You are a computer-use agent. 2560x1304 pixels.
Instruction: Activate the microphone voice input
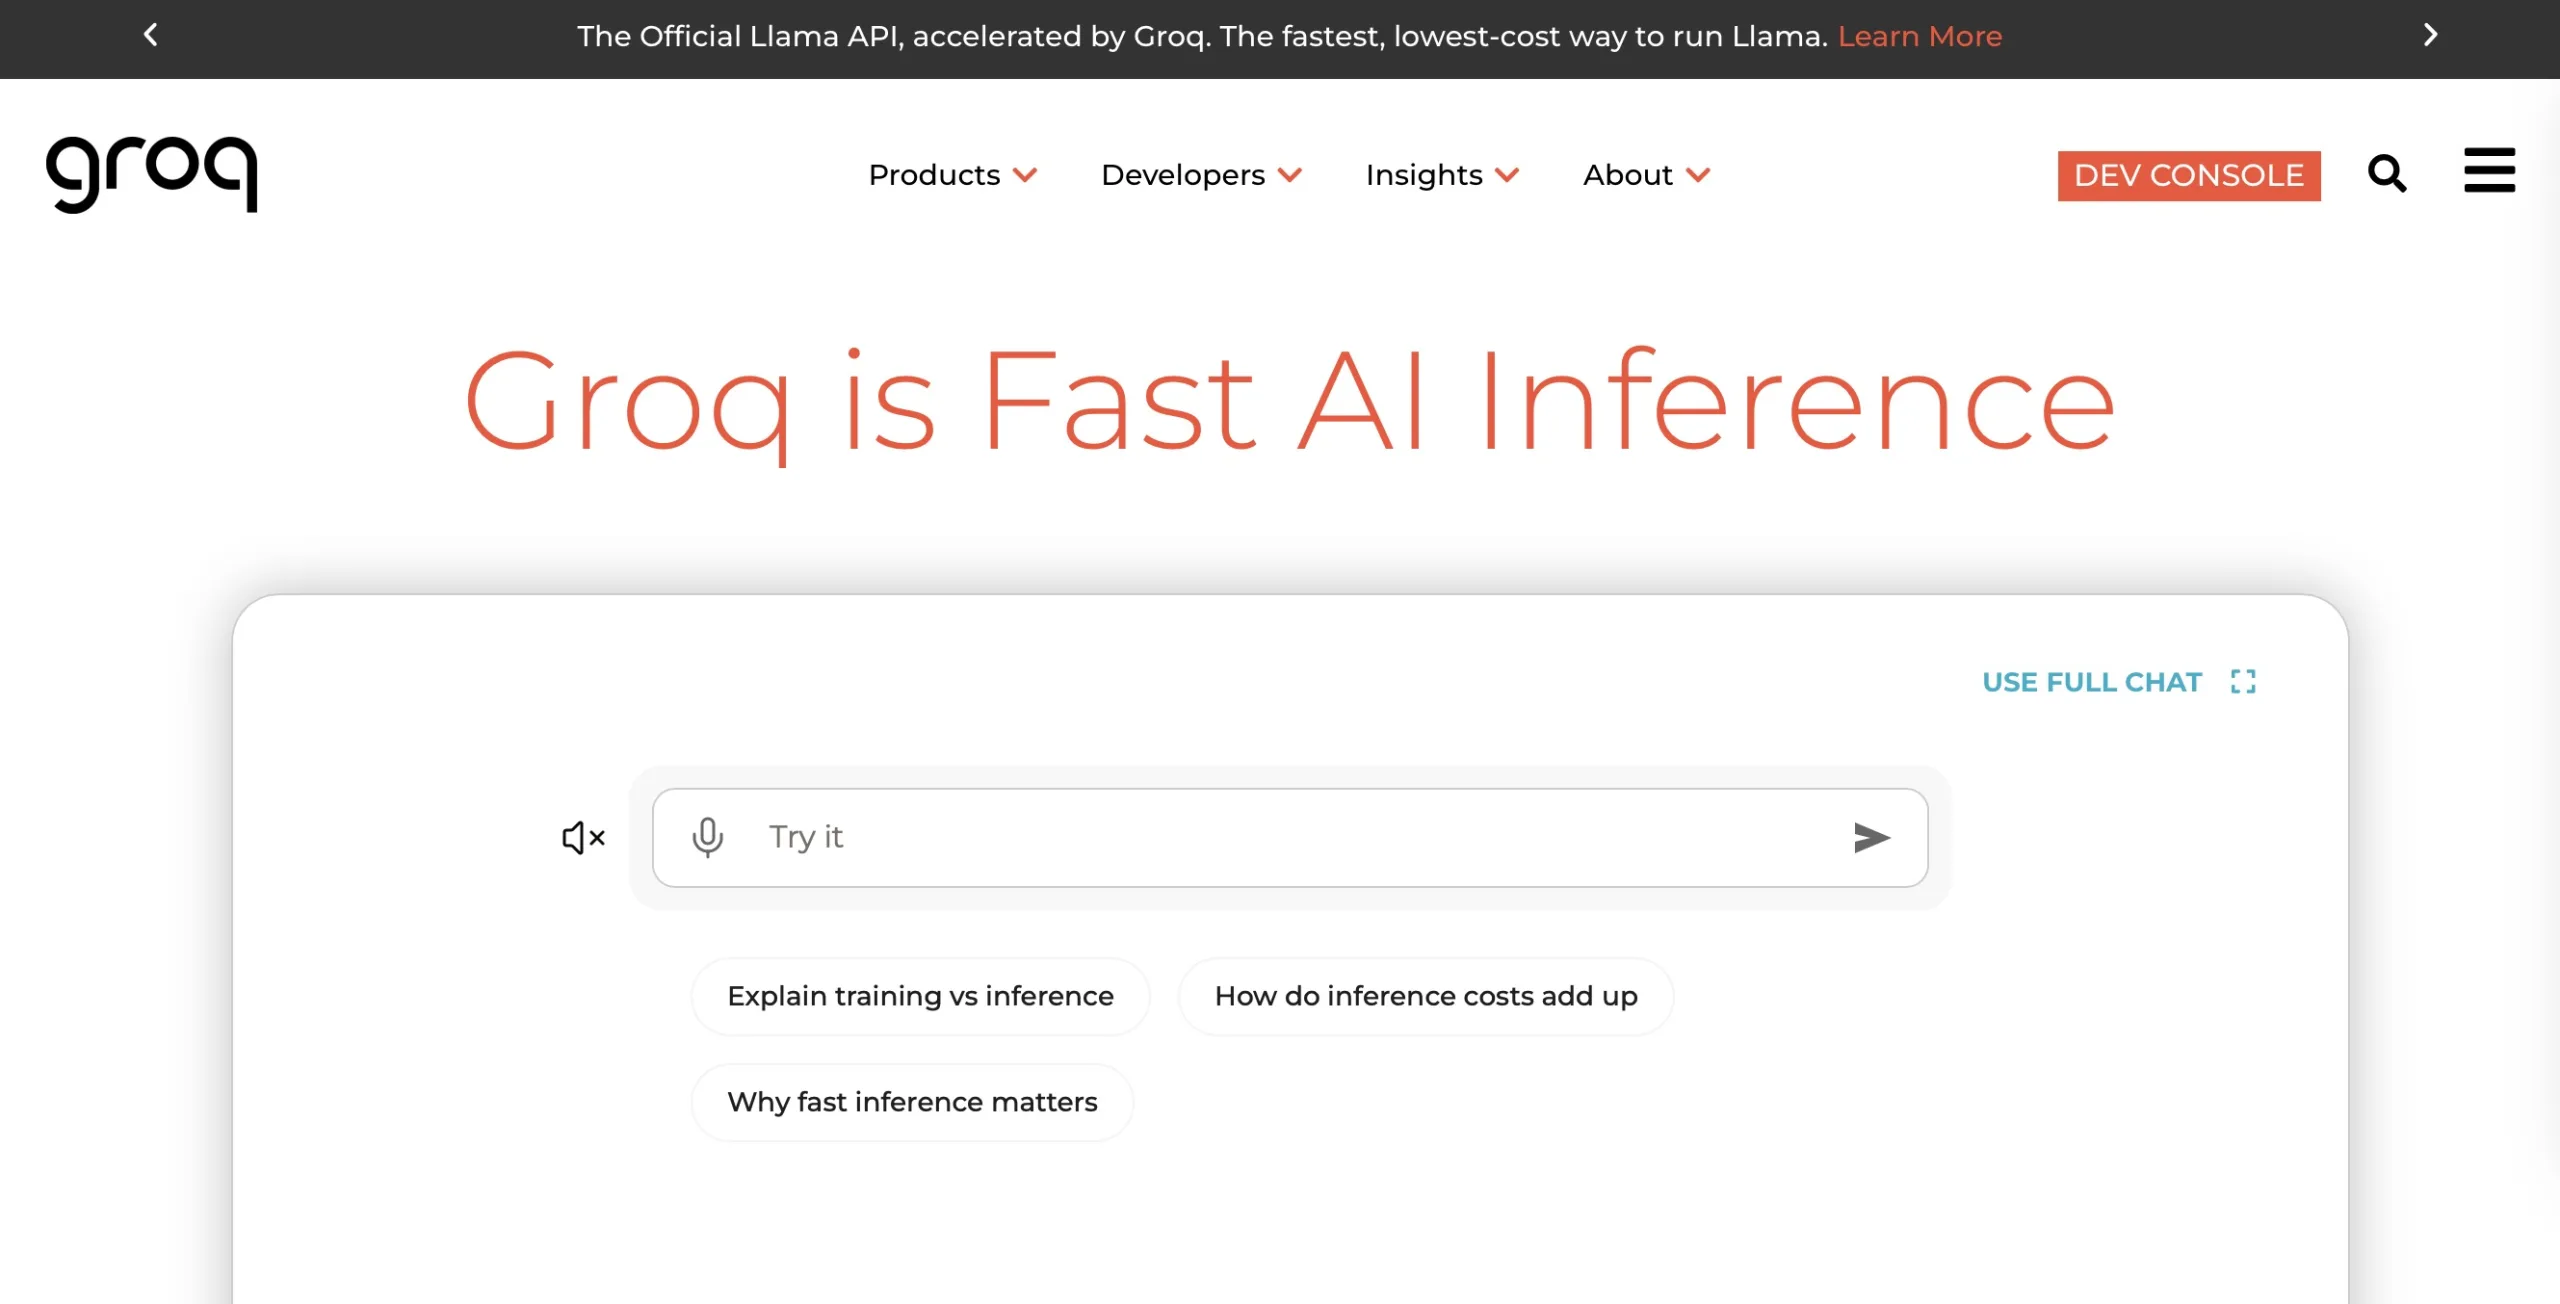[x=708, y=838]
